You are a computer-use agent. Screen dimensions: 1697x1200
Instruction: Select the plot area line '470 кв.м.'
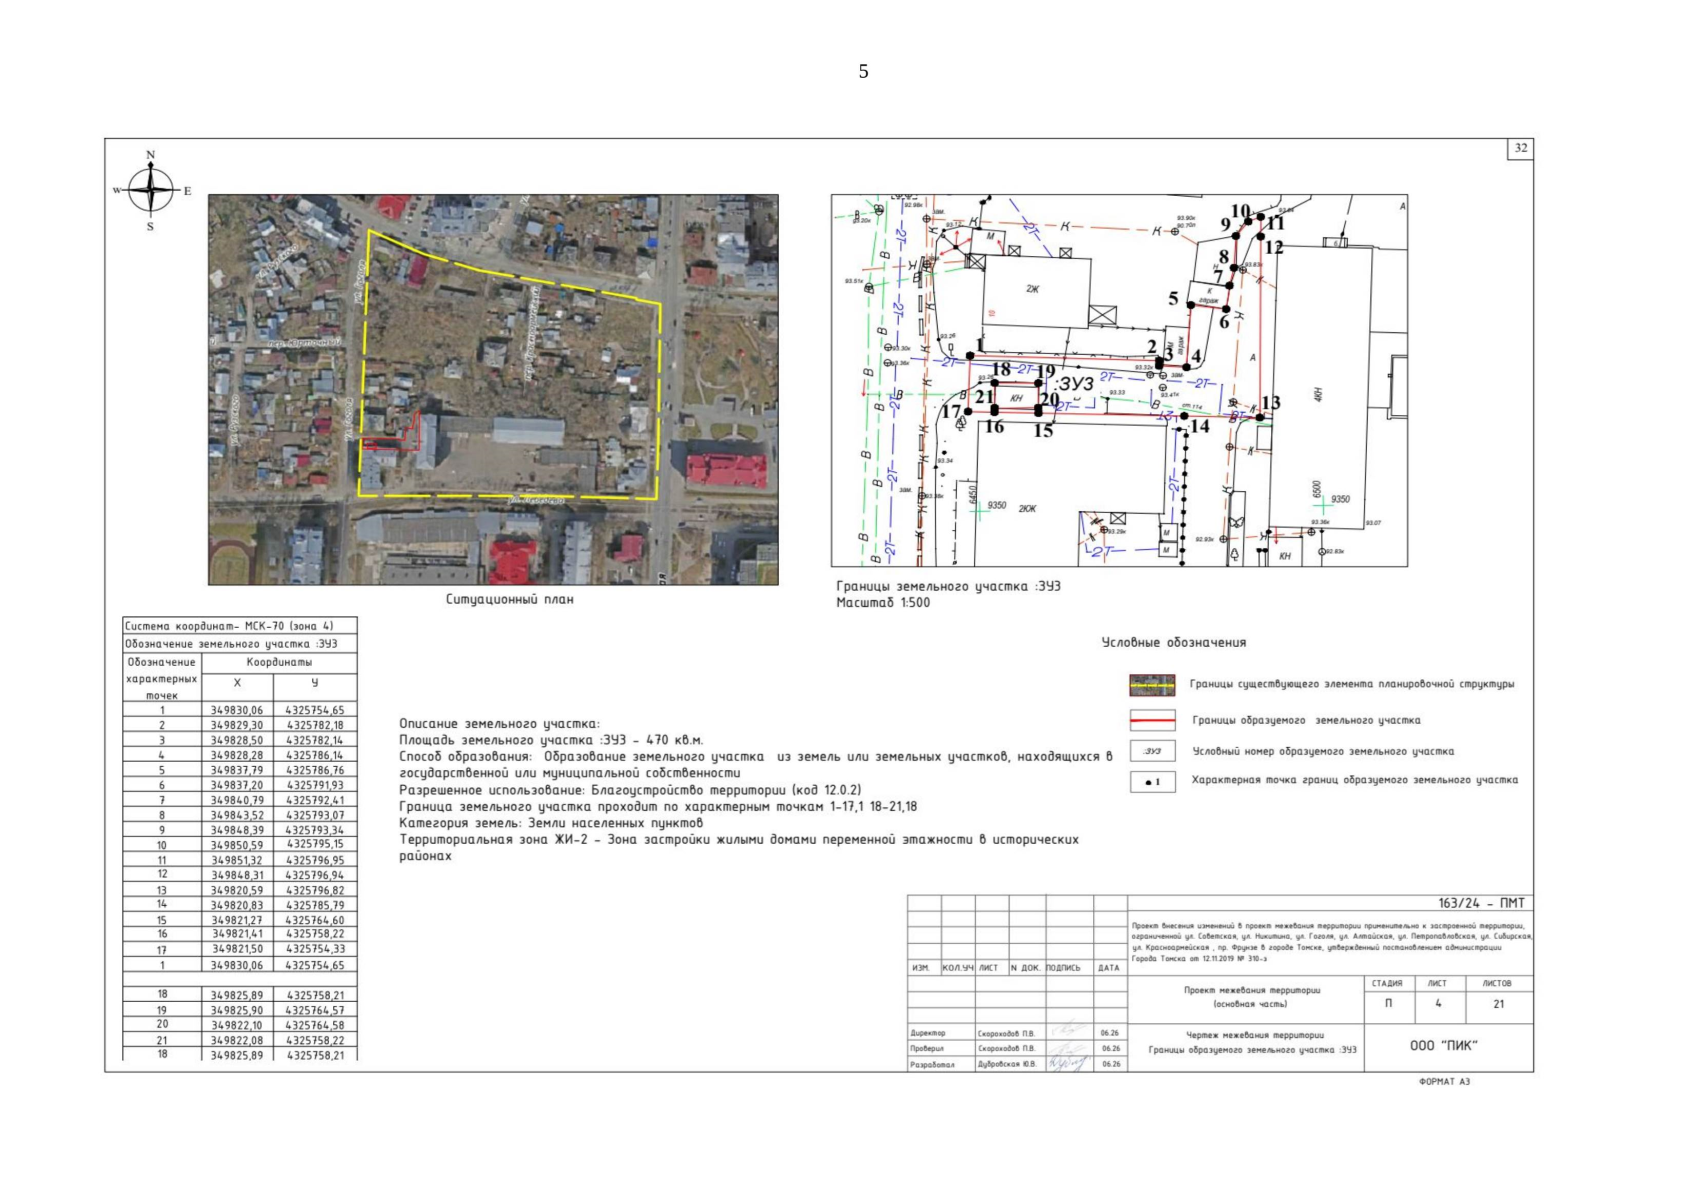[x=551, y=740]
